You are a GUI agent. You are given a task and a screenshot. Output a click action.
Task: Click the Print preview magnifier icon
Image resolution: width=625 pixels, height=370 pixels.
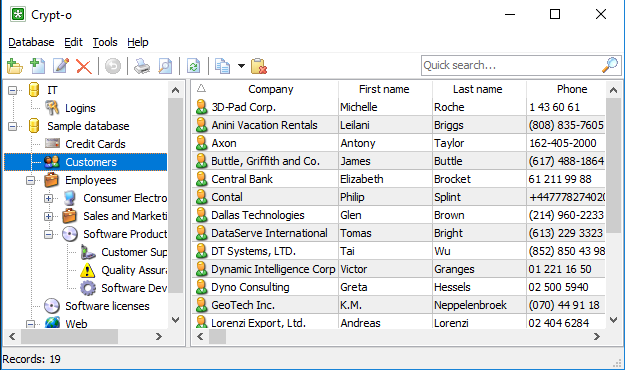[165, 66]
